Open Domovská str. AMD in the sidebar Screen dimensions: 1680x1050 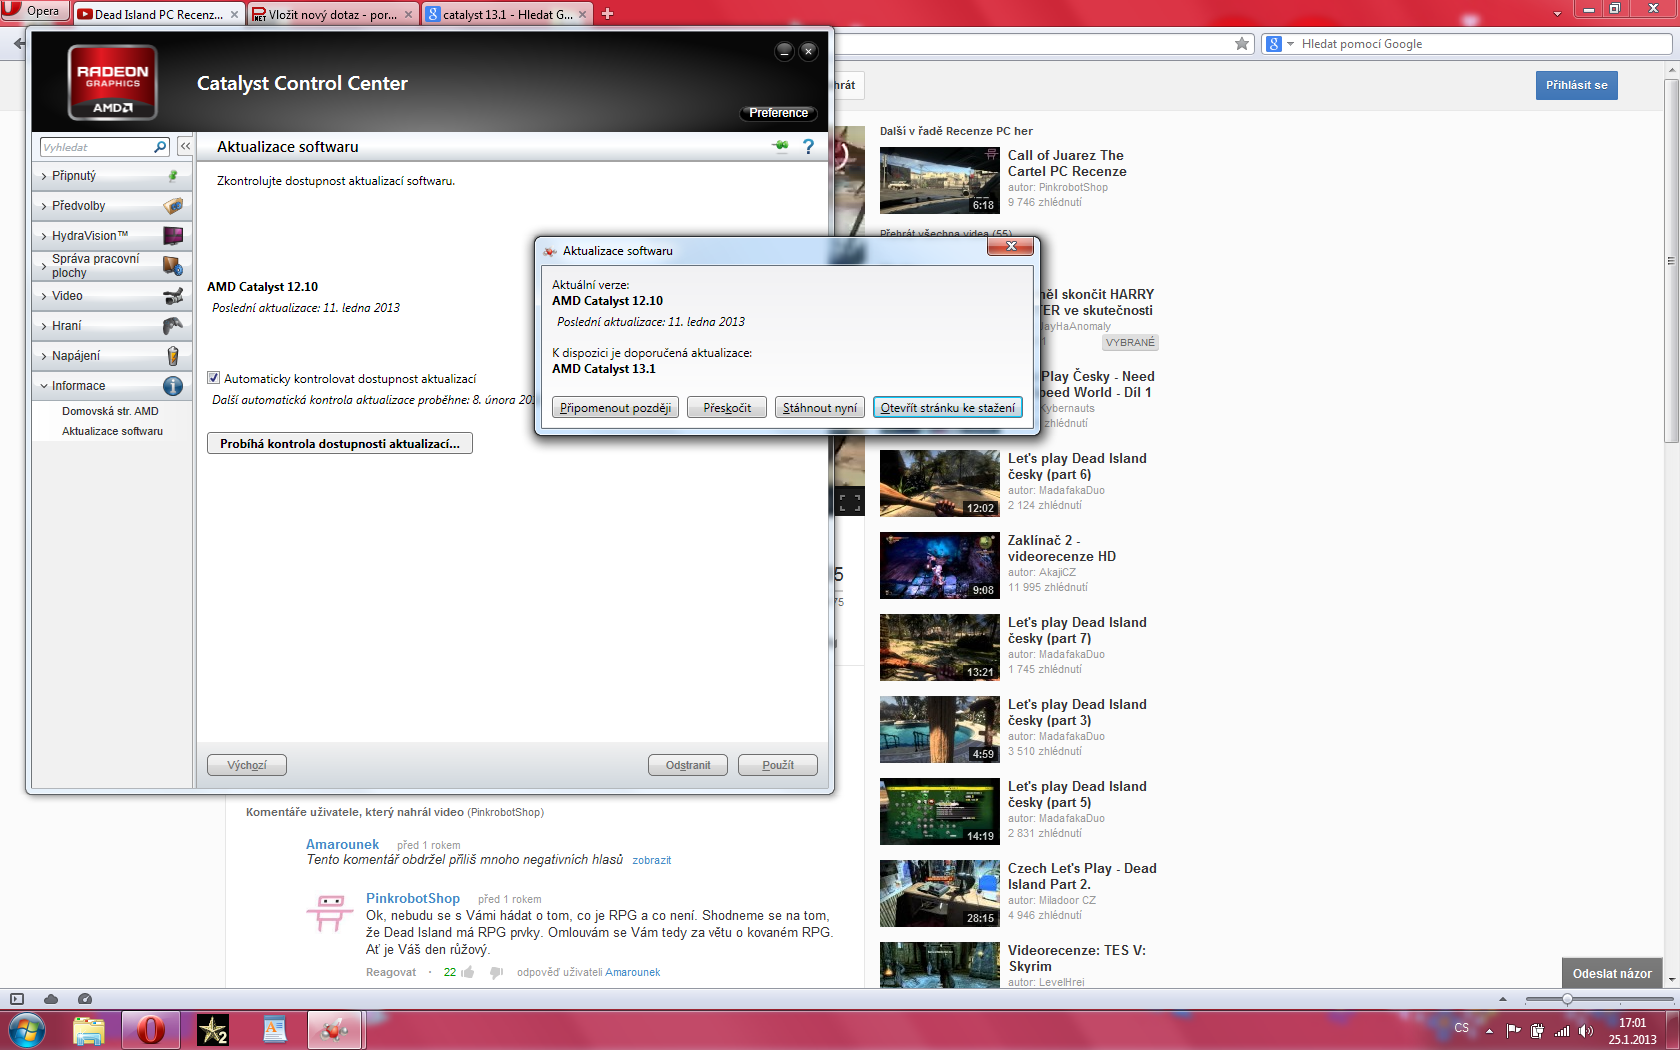(110, 411)
